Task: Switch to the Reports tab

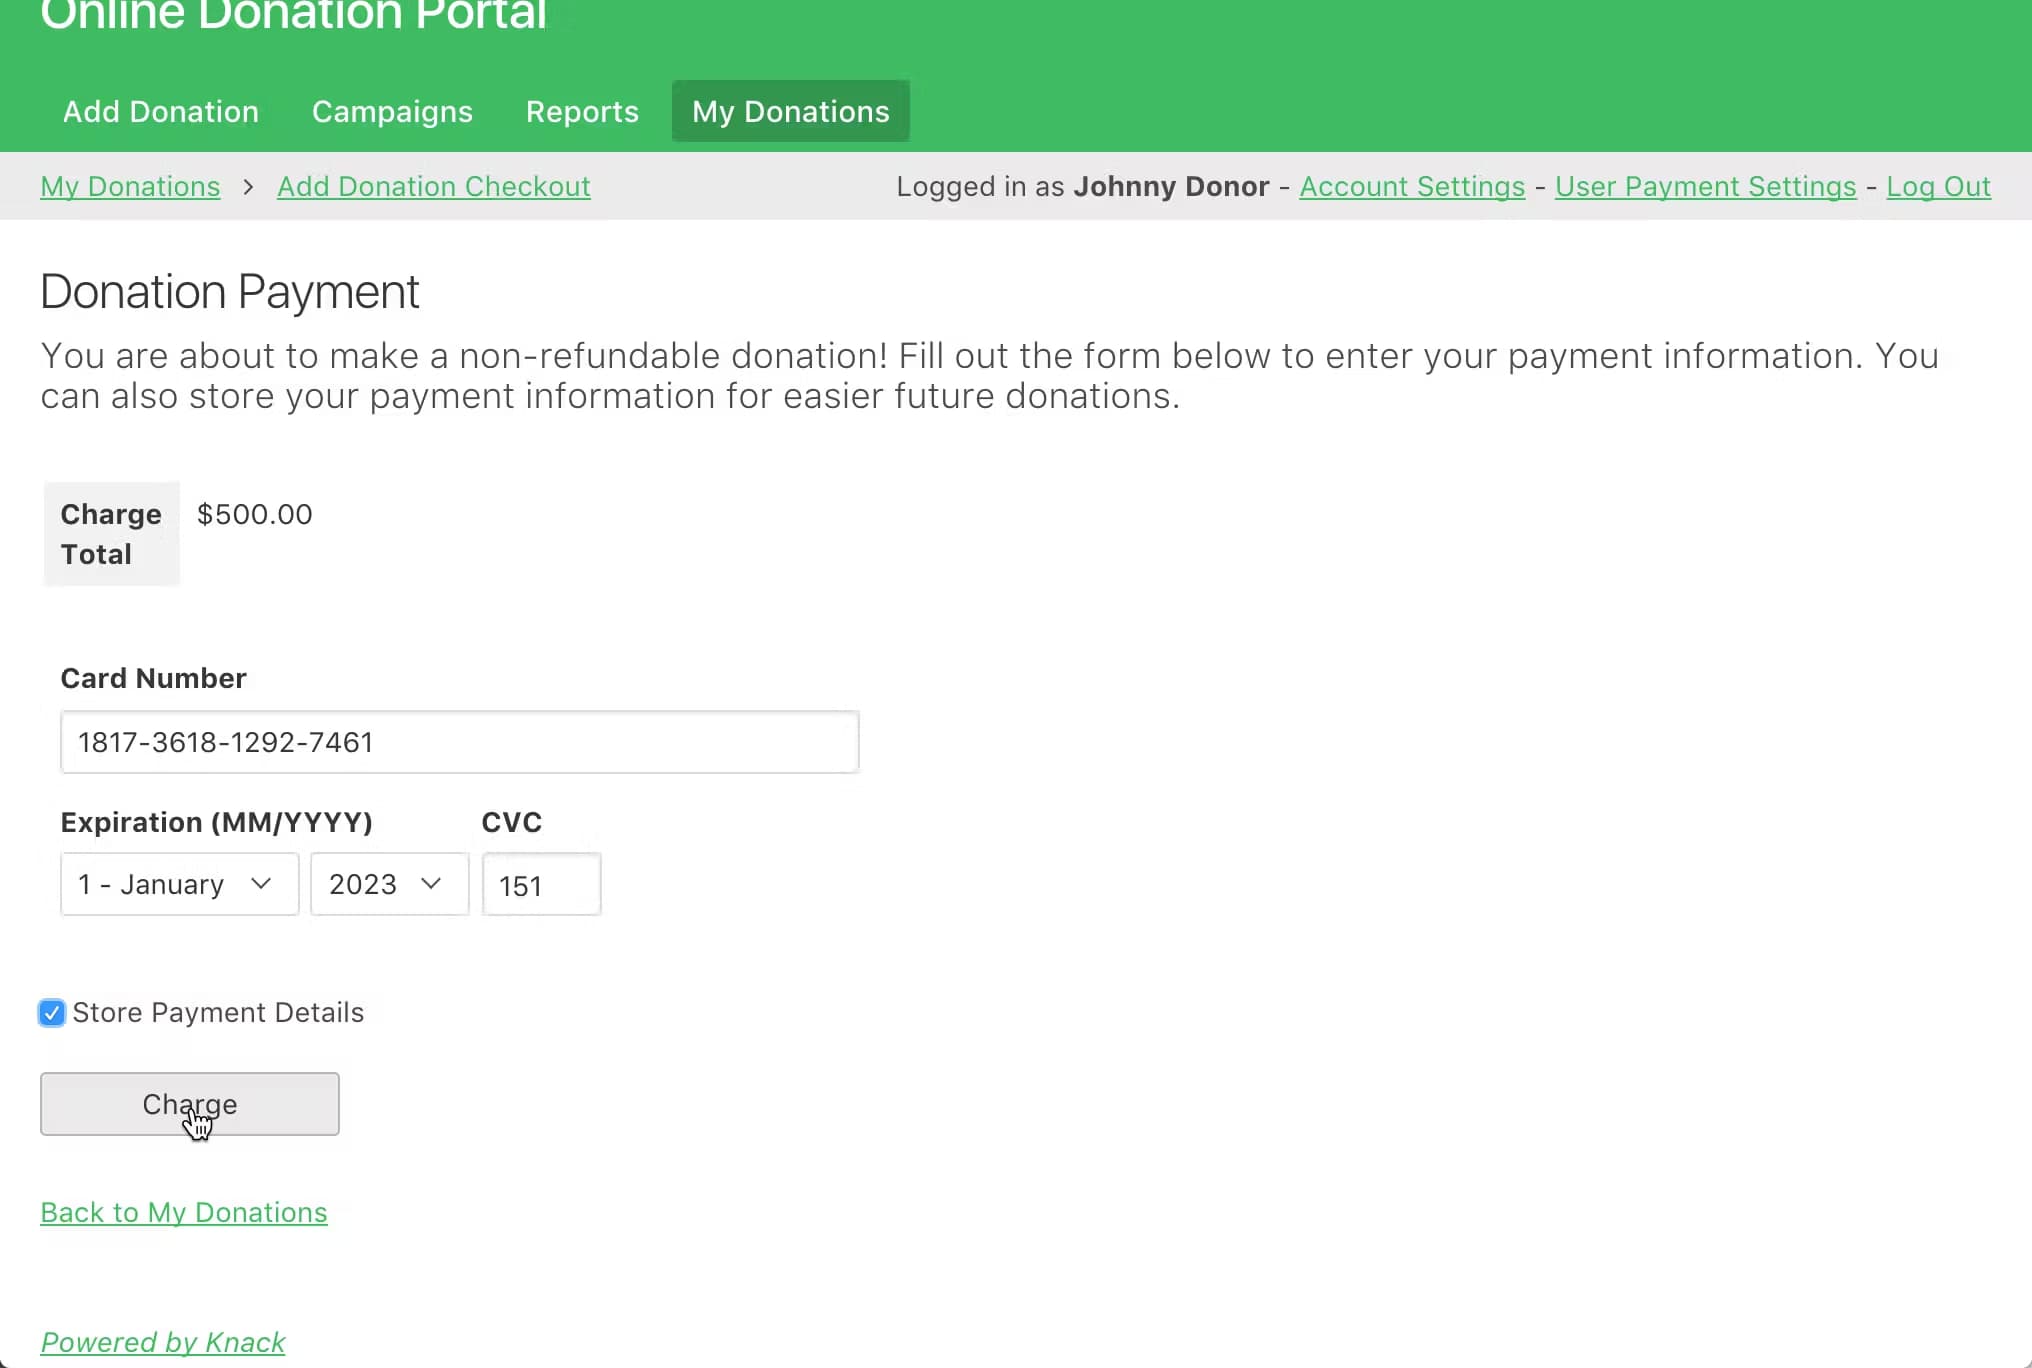Action: point(582,111)
